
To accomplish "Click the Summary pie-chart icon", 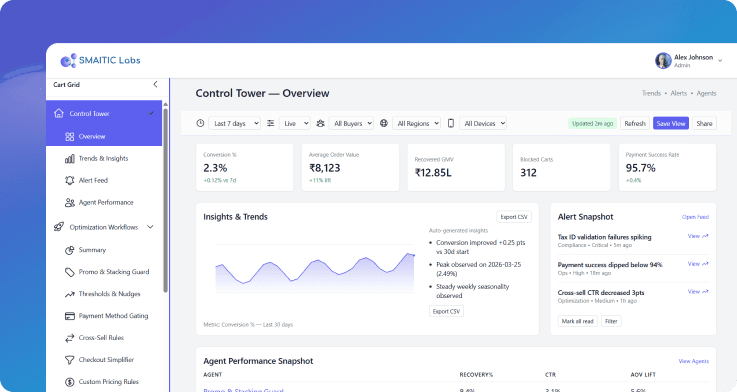I will [70, 250].
